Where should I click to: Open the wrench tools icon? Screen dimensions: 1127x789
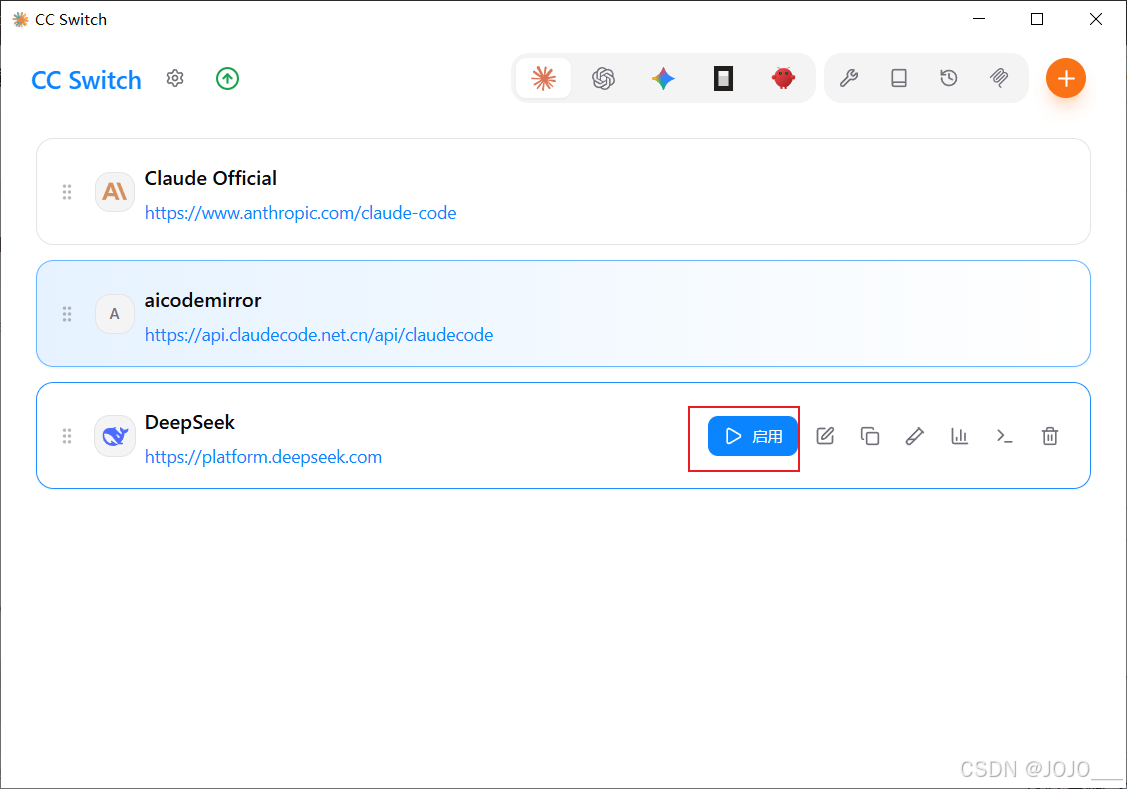(x=849, y=78)
